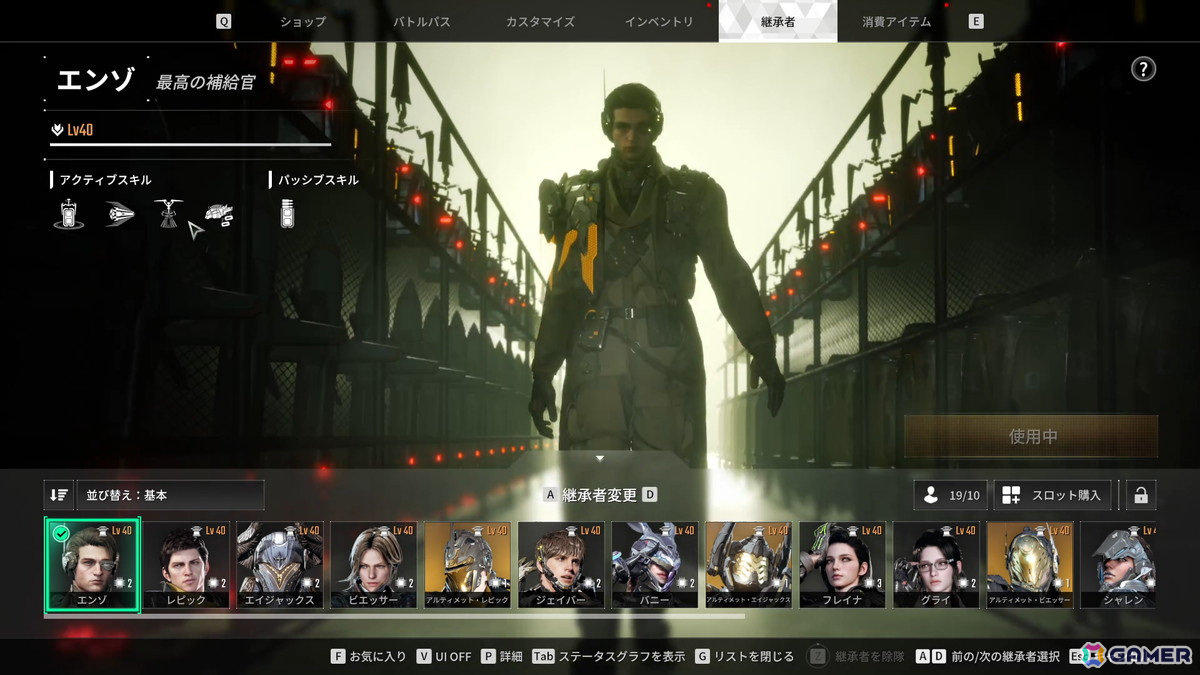Show ステータスグラフを表示 status graph

click(609, 656)
